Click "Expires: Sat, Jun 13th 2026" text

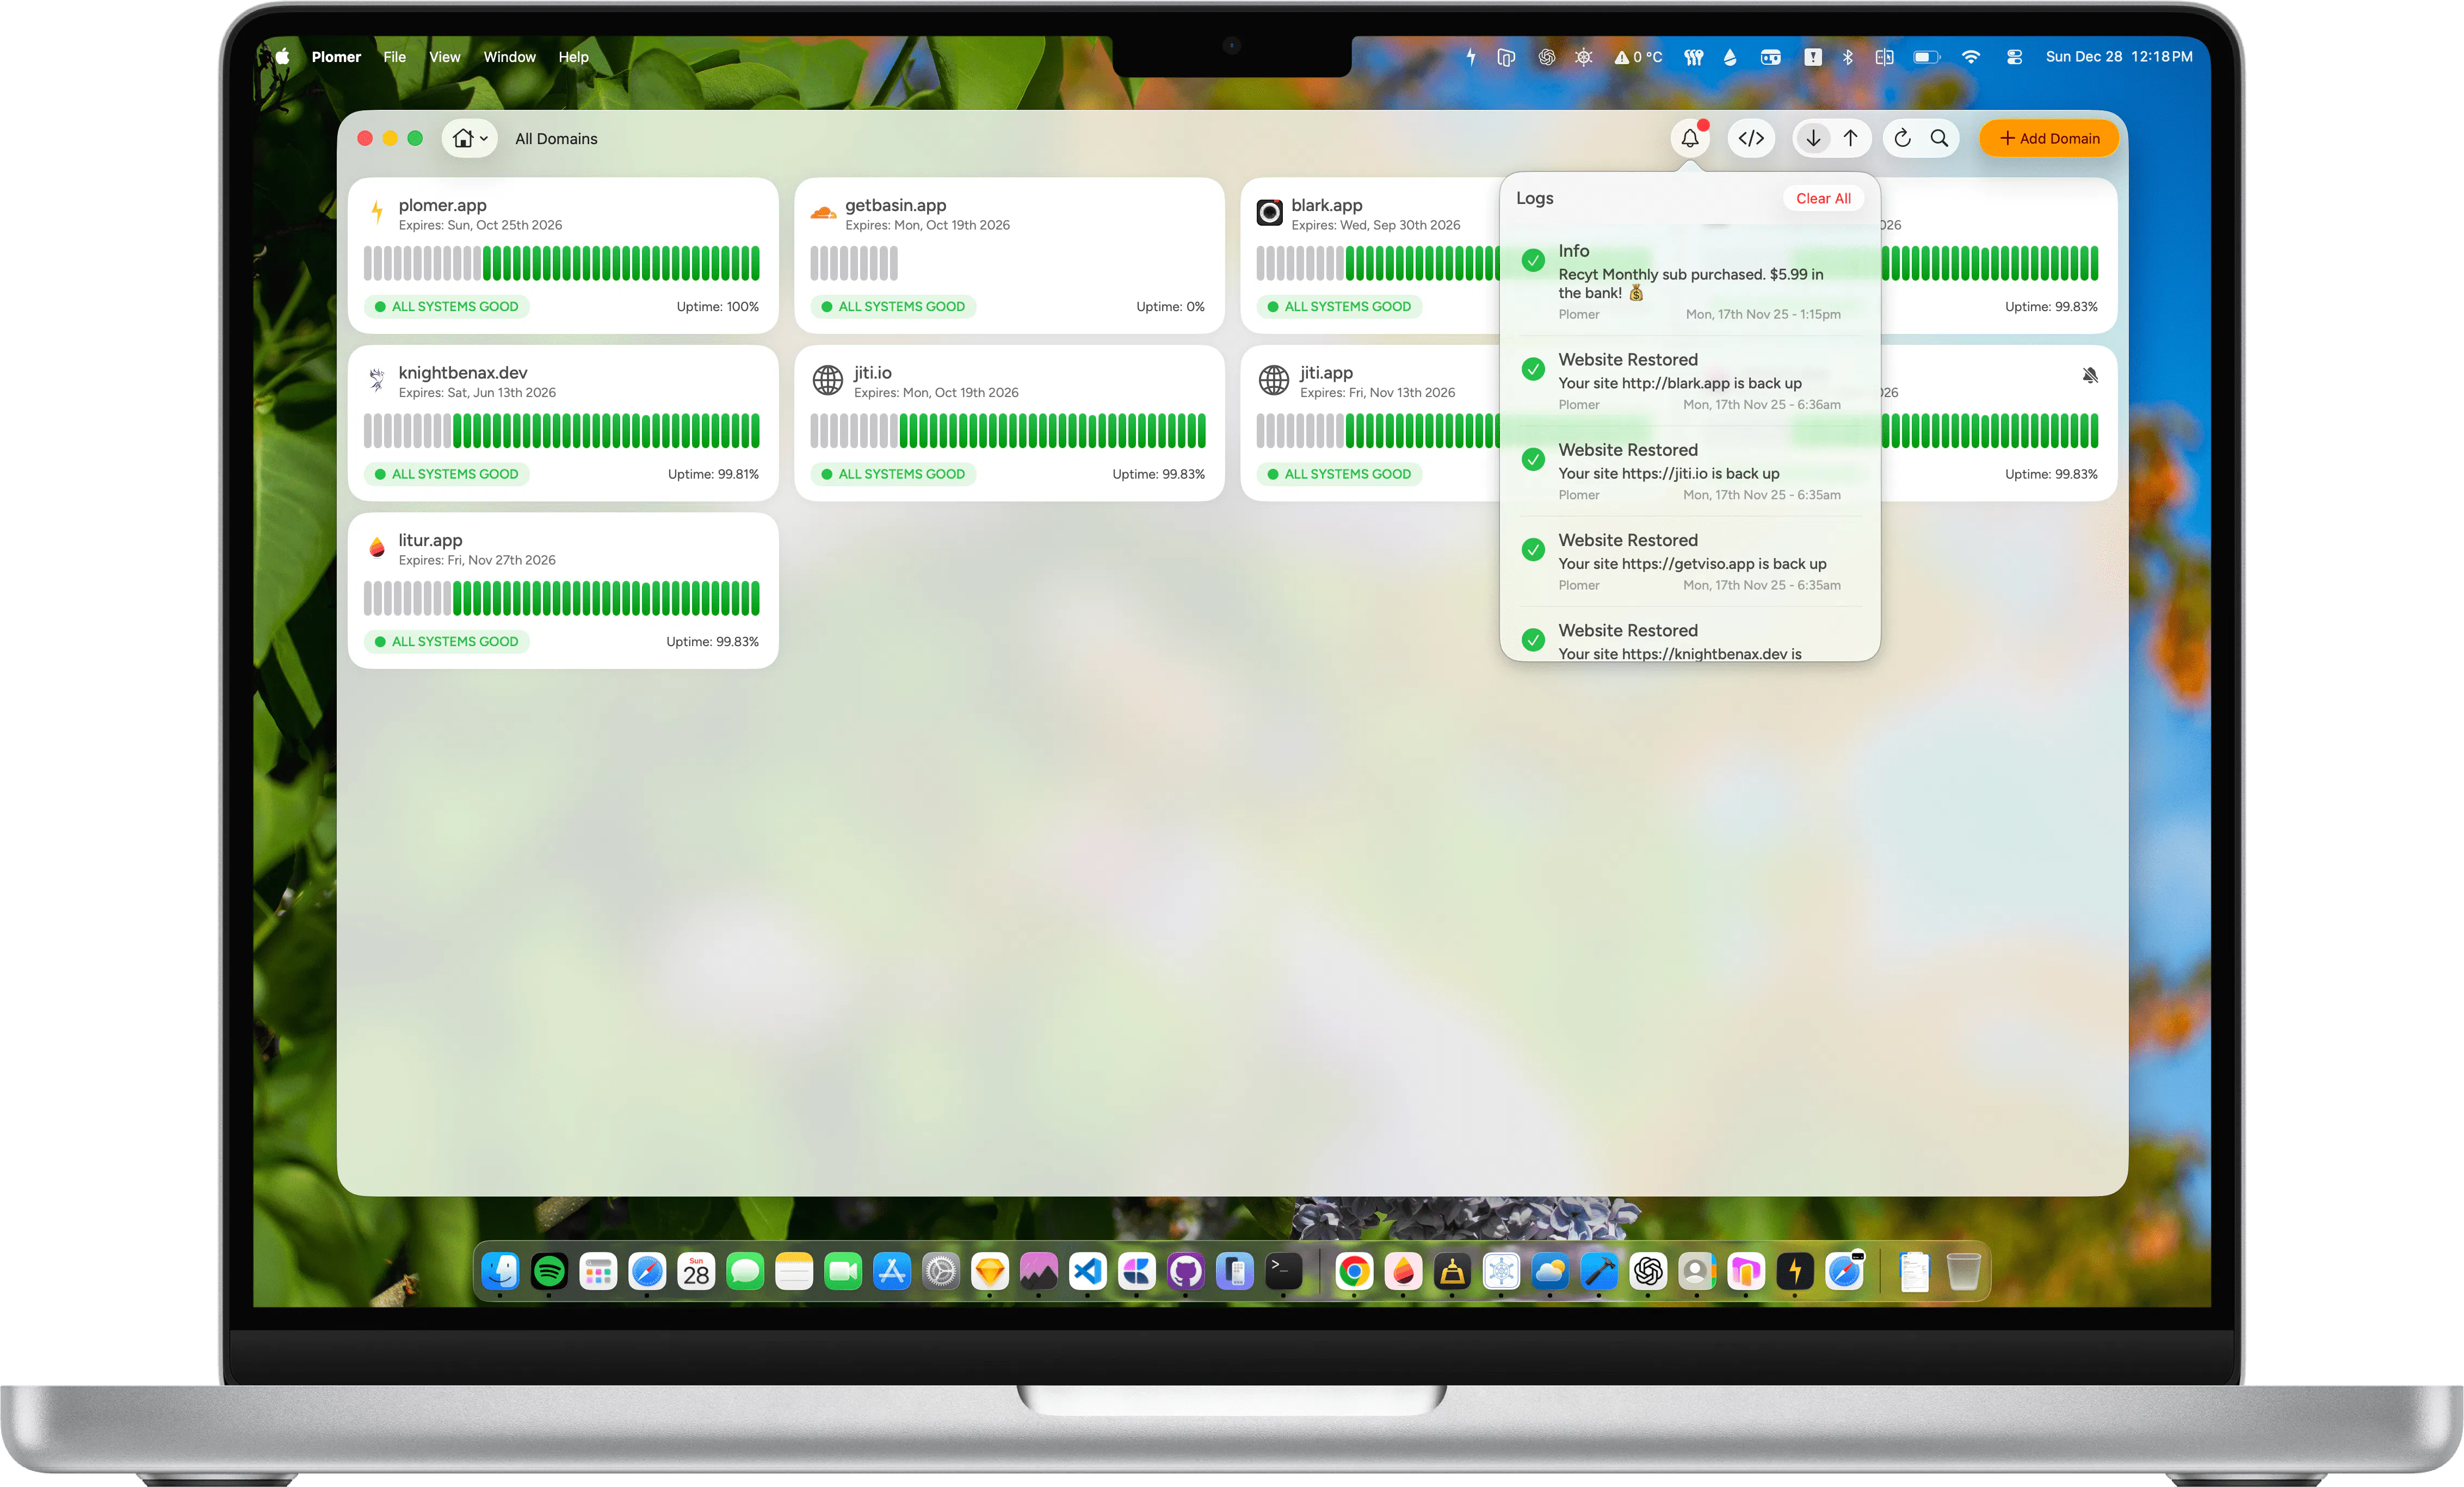pos(477,392)
